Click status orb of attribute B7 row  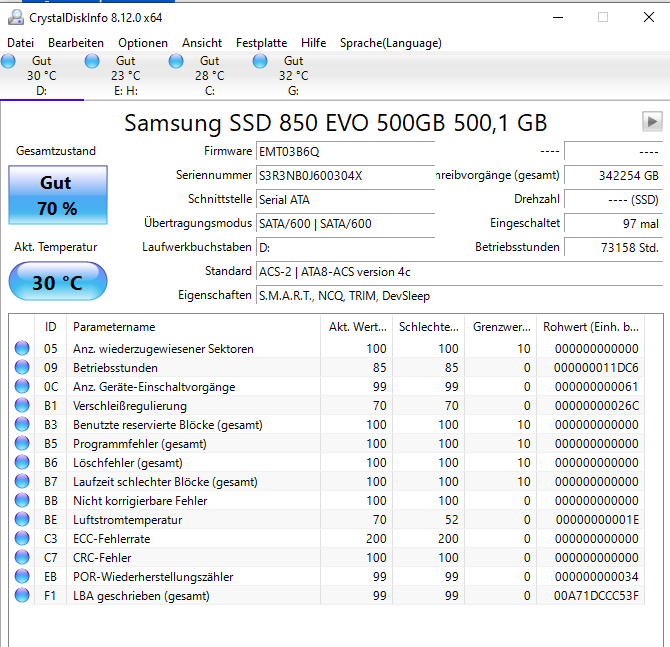pos(22,481)
